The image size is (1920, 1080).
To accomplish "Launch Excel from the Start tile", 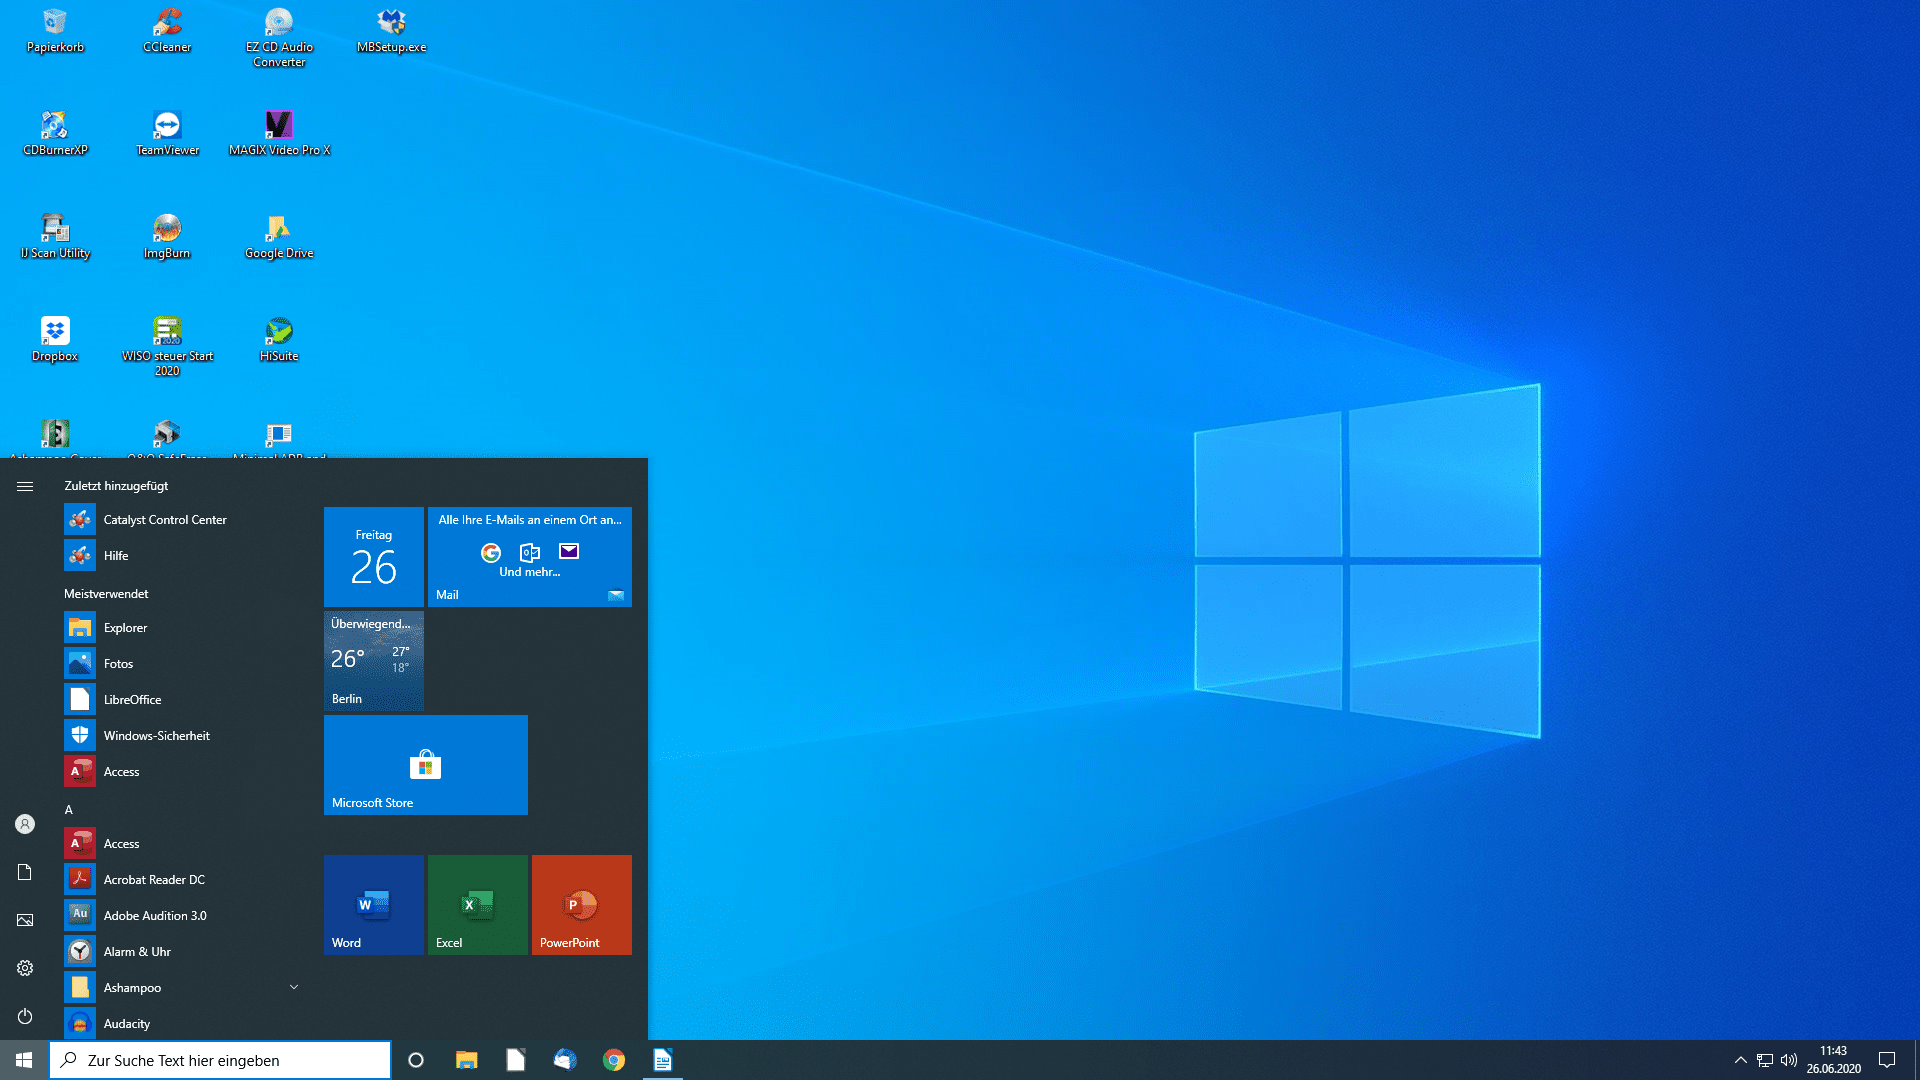I will (x=478, y=905).
